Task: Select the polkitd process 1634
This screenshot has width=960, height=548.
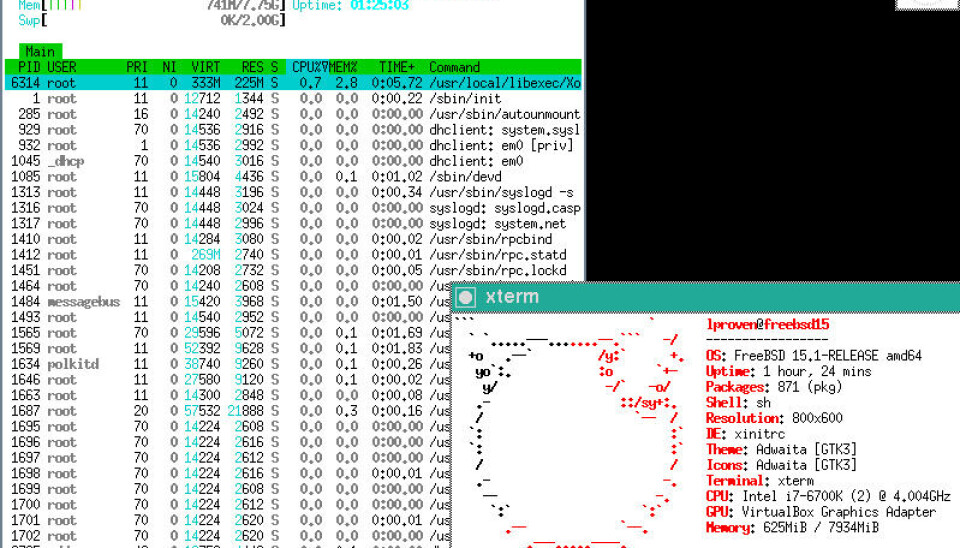Action: pos(228,364)
